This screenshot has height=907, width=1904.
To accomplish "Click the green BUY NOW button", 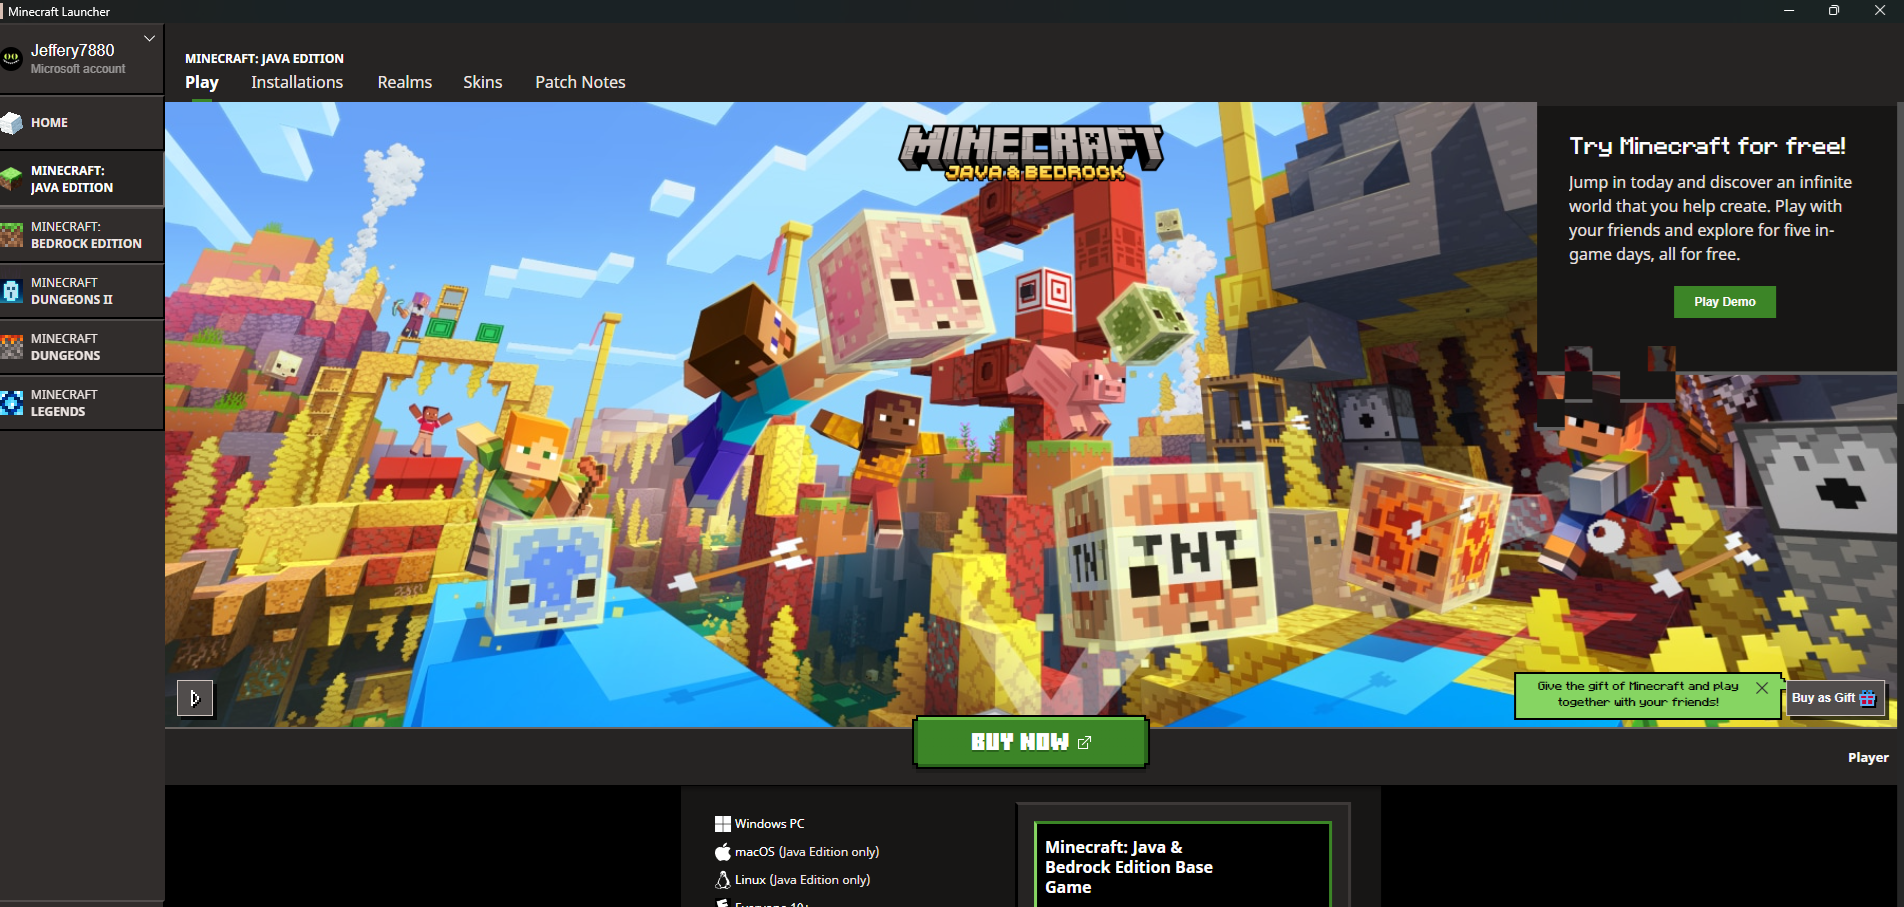I will click(1031, 742).
